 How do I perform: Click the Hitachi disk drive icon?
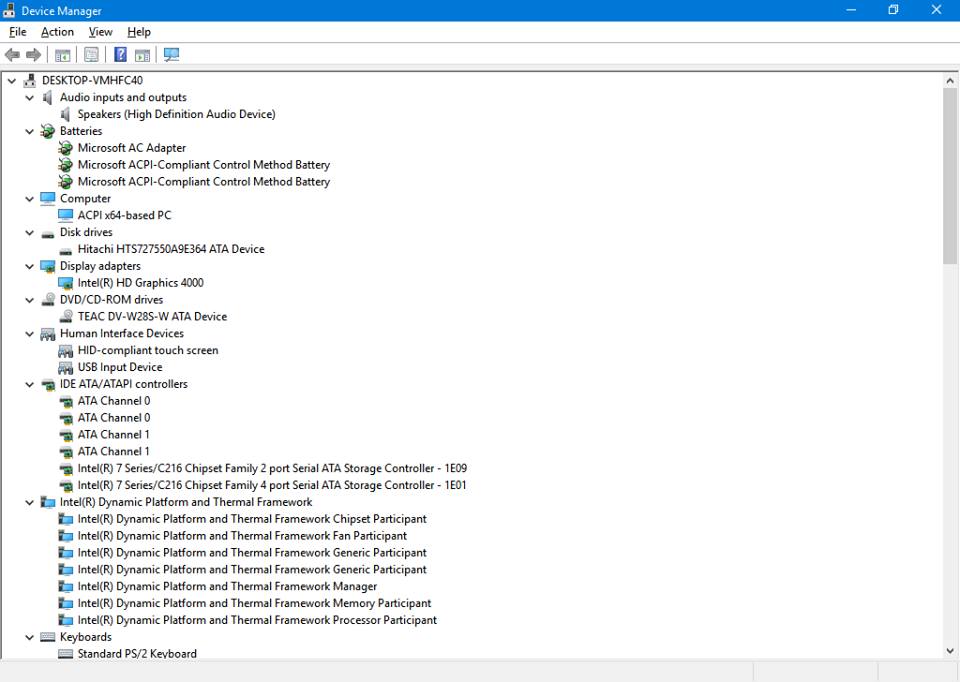(x=66, y=250)
